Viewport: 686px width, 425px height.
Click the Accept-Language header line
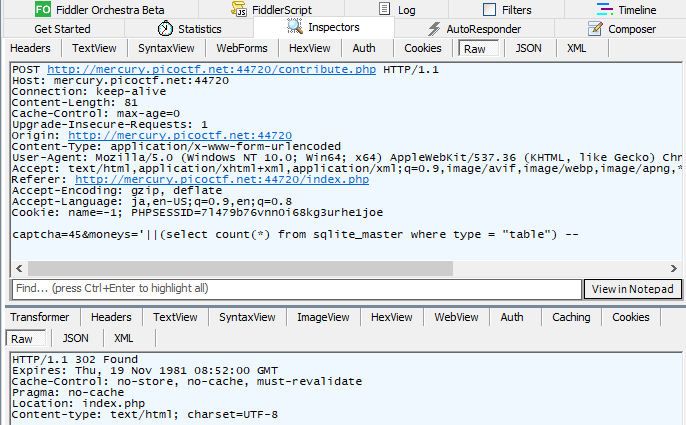point(152,202)
